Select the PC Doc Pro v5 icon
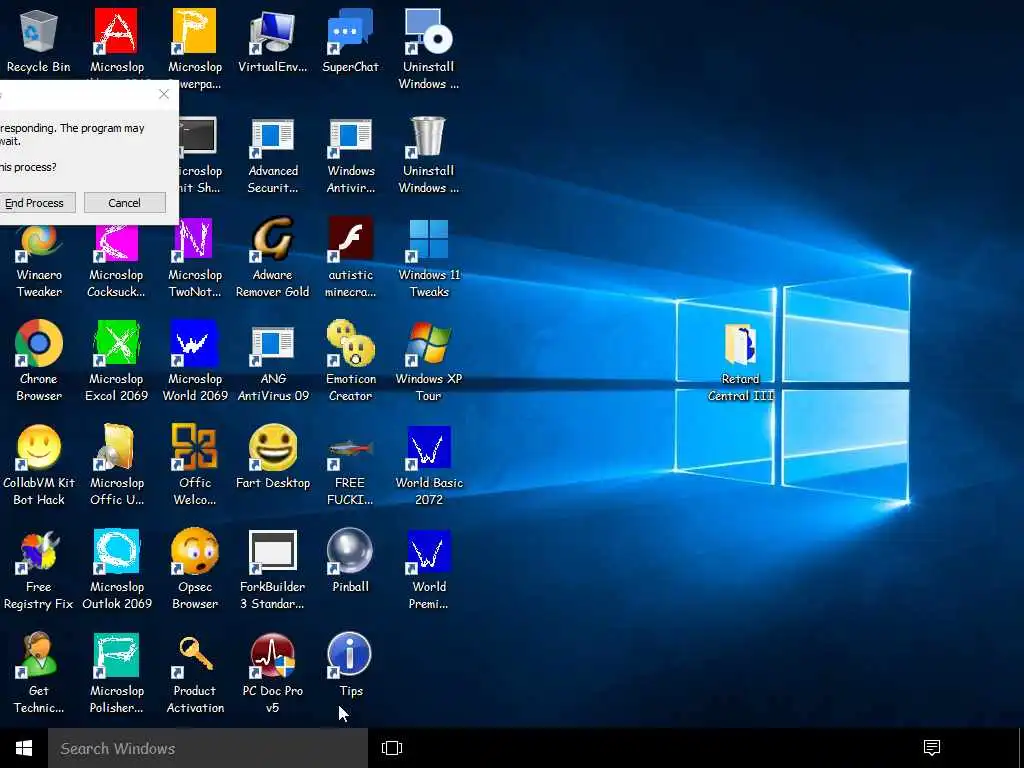The image size is (1024, 768). pos(273,655)
